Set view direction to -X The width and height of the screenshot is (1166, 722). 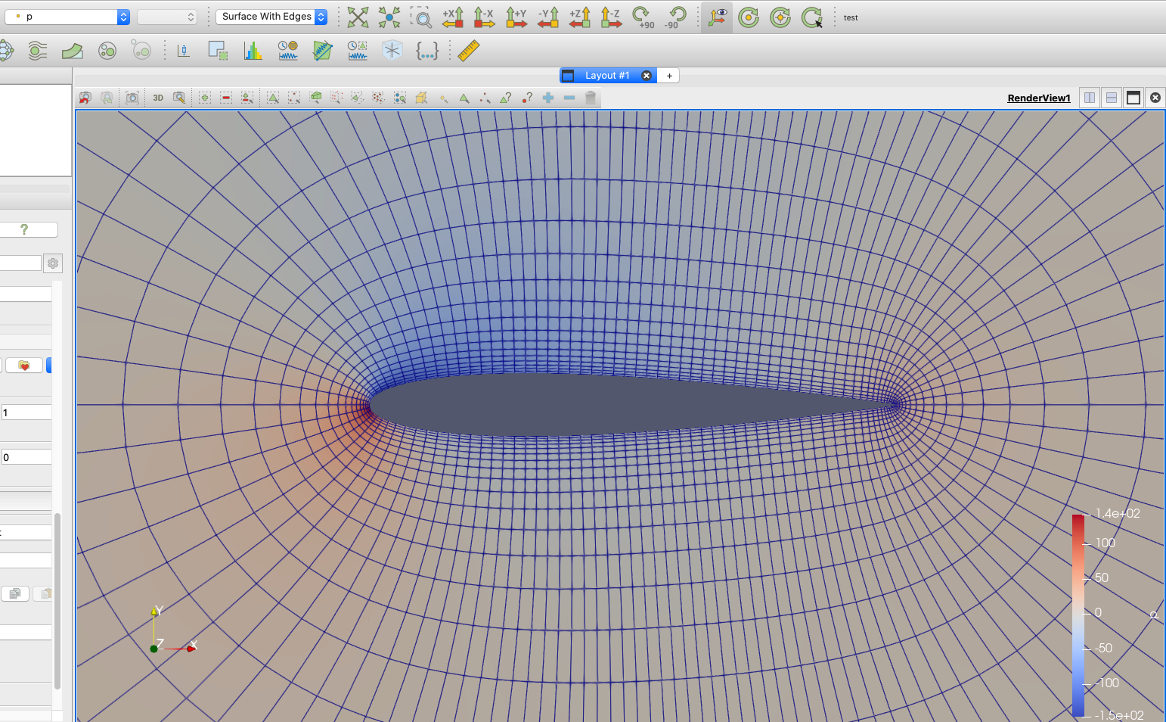[x=484, y=16]
